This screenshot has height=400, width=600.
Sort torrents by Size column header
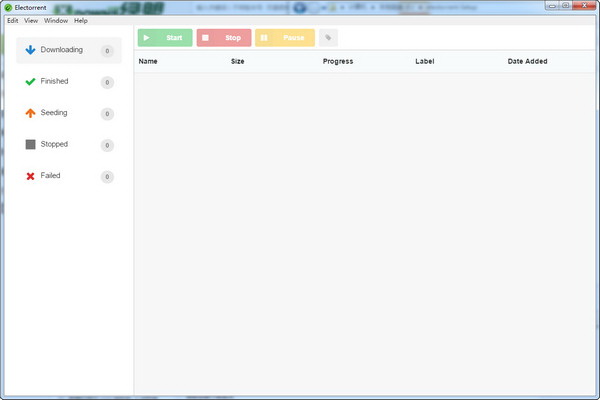point(238,61)
